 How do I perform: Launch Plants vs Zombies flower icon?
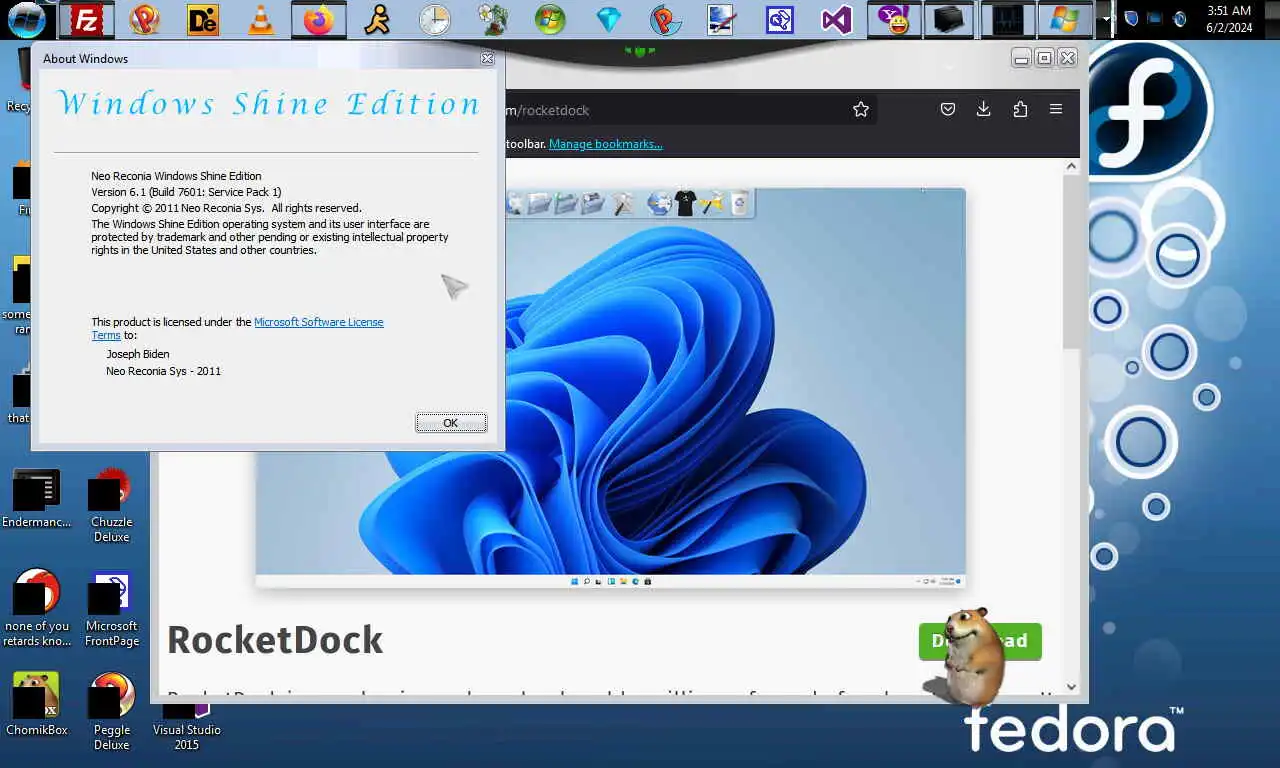pyautogui.click(x=493, y=19)
